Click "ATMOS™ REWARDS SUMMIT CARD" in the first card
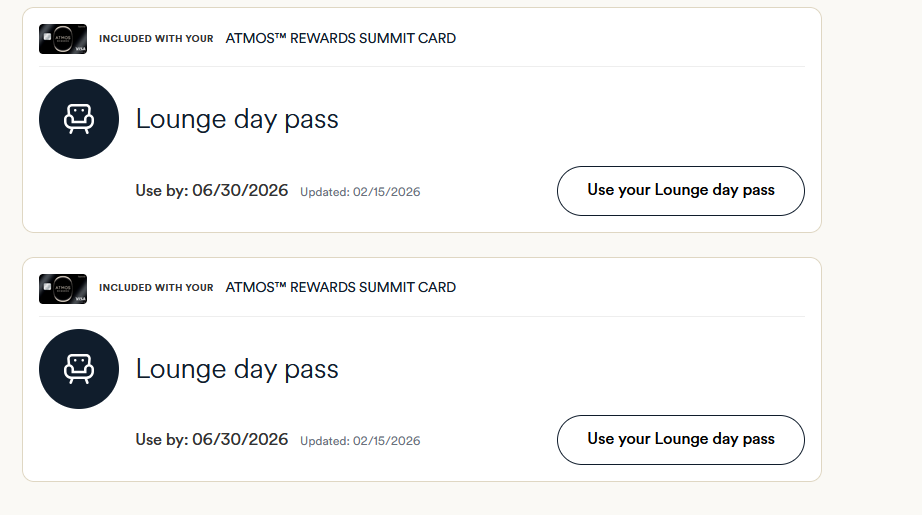Screen dimensions: 922x515 341,39
